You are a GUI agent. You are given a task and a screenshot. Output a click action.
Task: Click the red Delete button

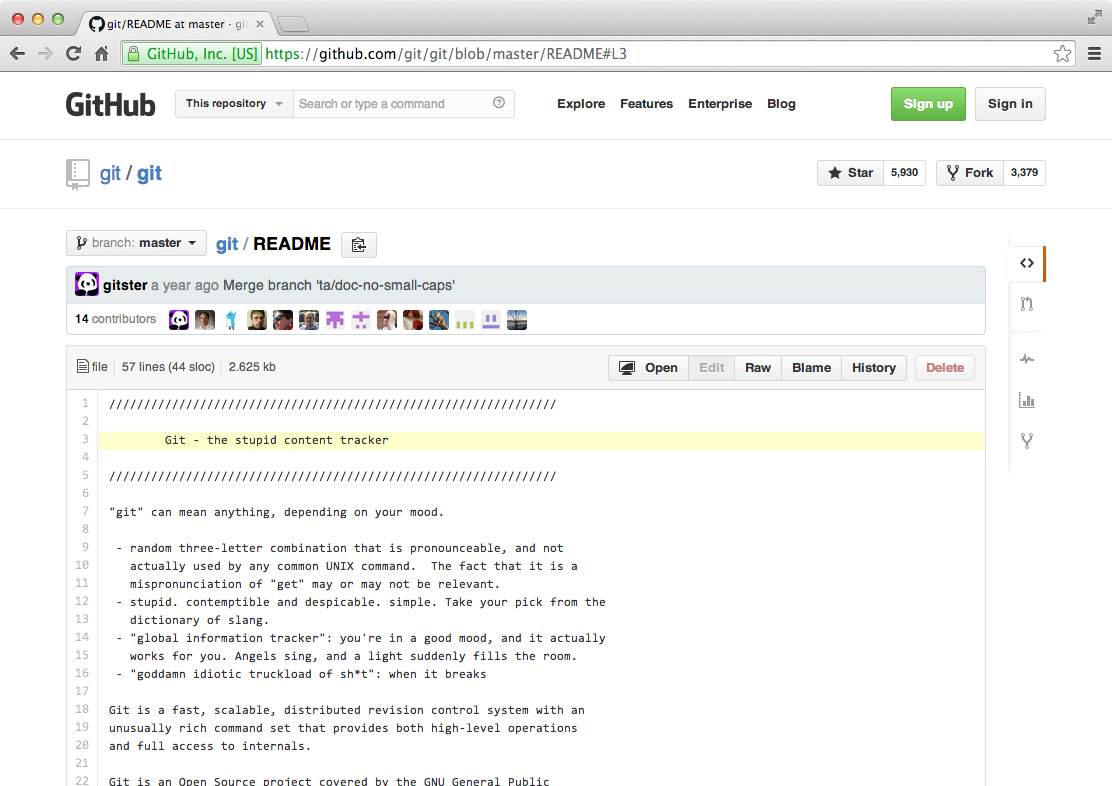pos(945,367)
